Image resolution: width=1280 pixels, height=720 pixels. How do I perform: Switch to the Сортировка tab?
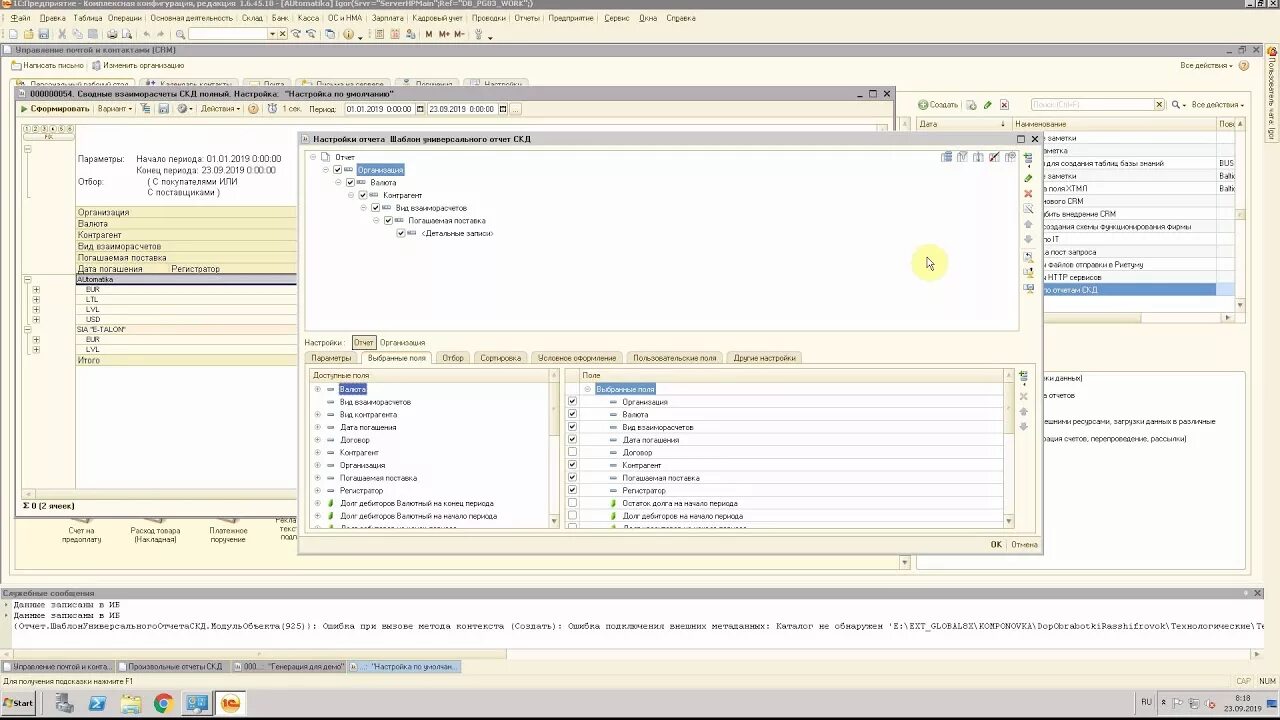[x=500, y=358]
